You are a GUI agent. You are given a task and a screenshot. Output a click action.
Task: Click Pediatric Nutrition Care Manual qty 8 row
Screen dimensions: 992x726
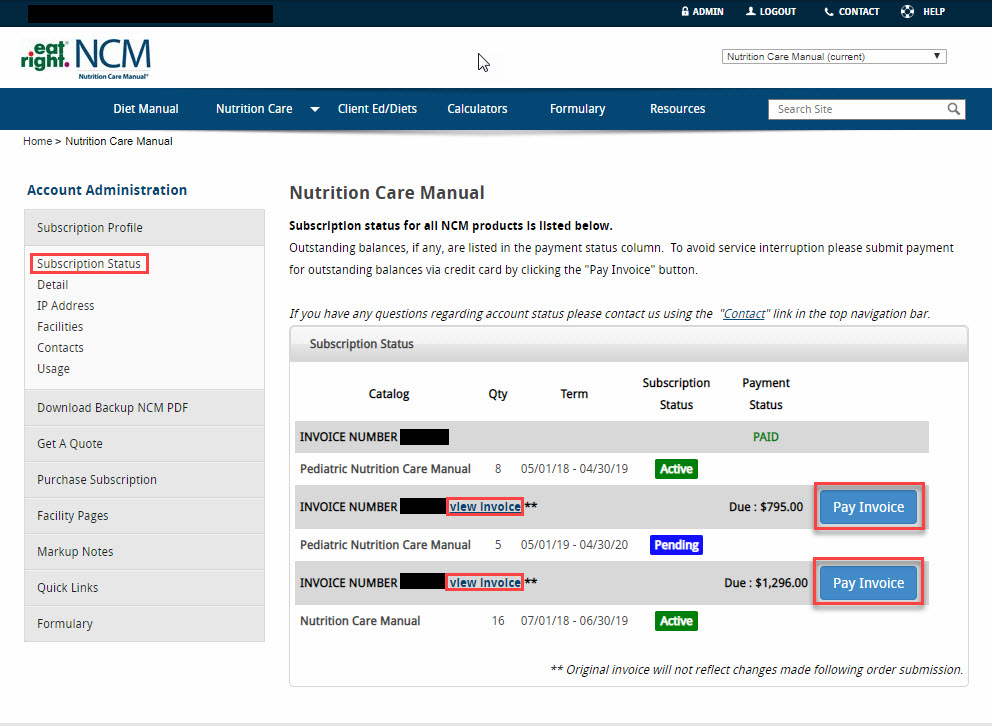(612, 469)
